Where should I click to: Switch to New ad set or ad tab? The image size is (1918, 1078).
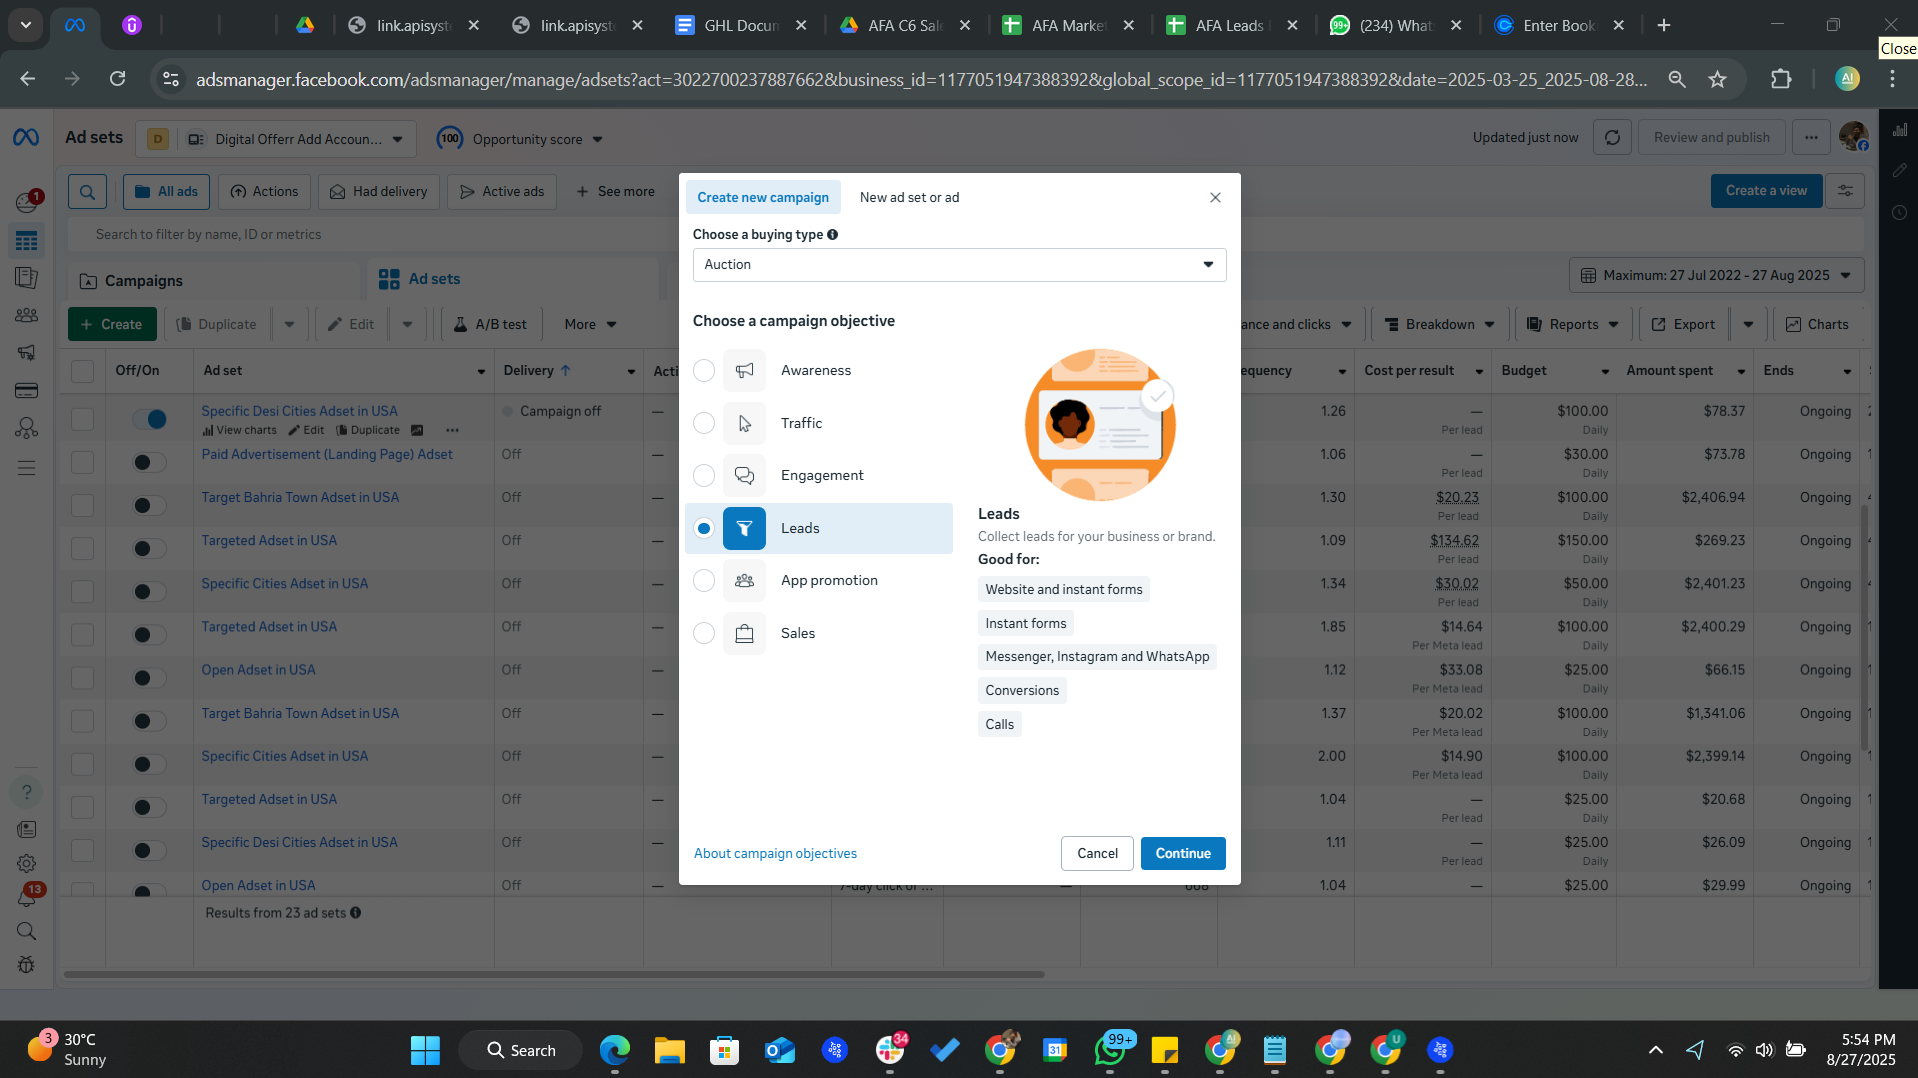(909, 197)
